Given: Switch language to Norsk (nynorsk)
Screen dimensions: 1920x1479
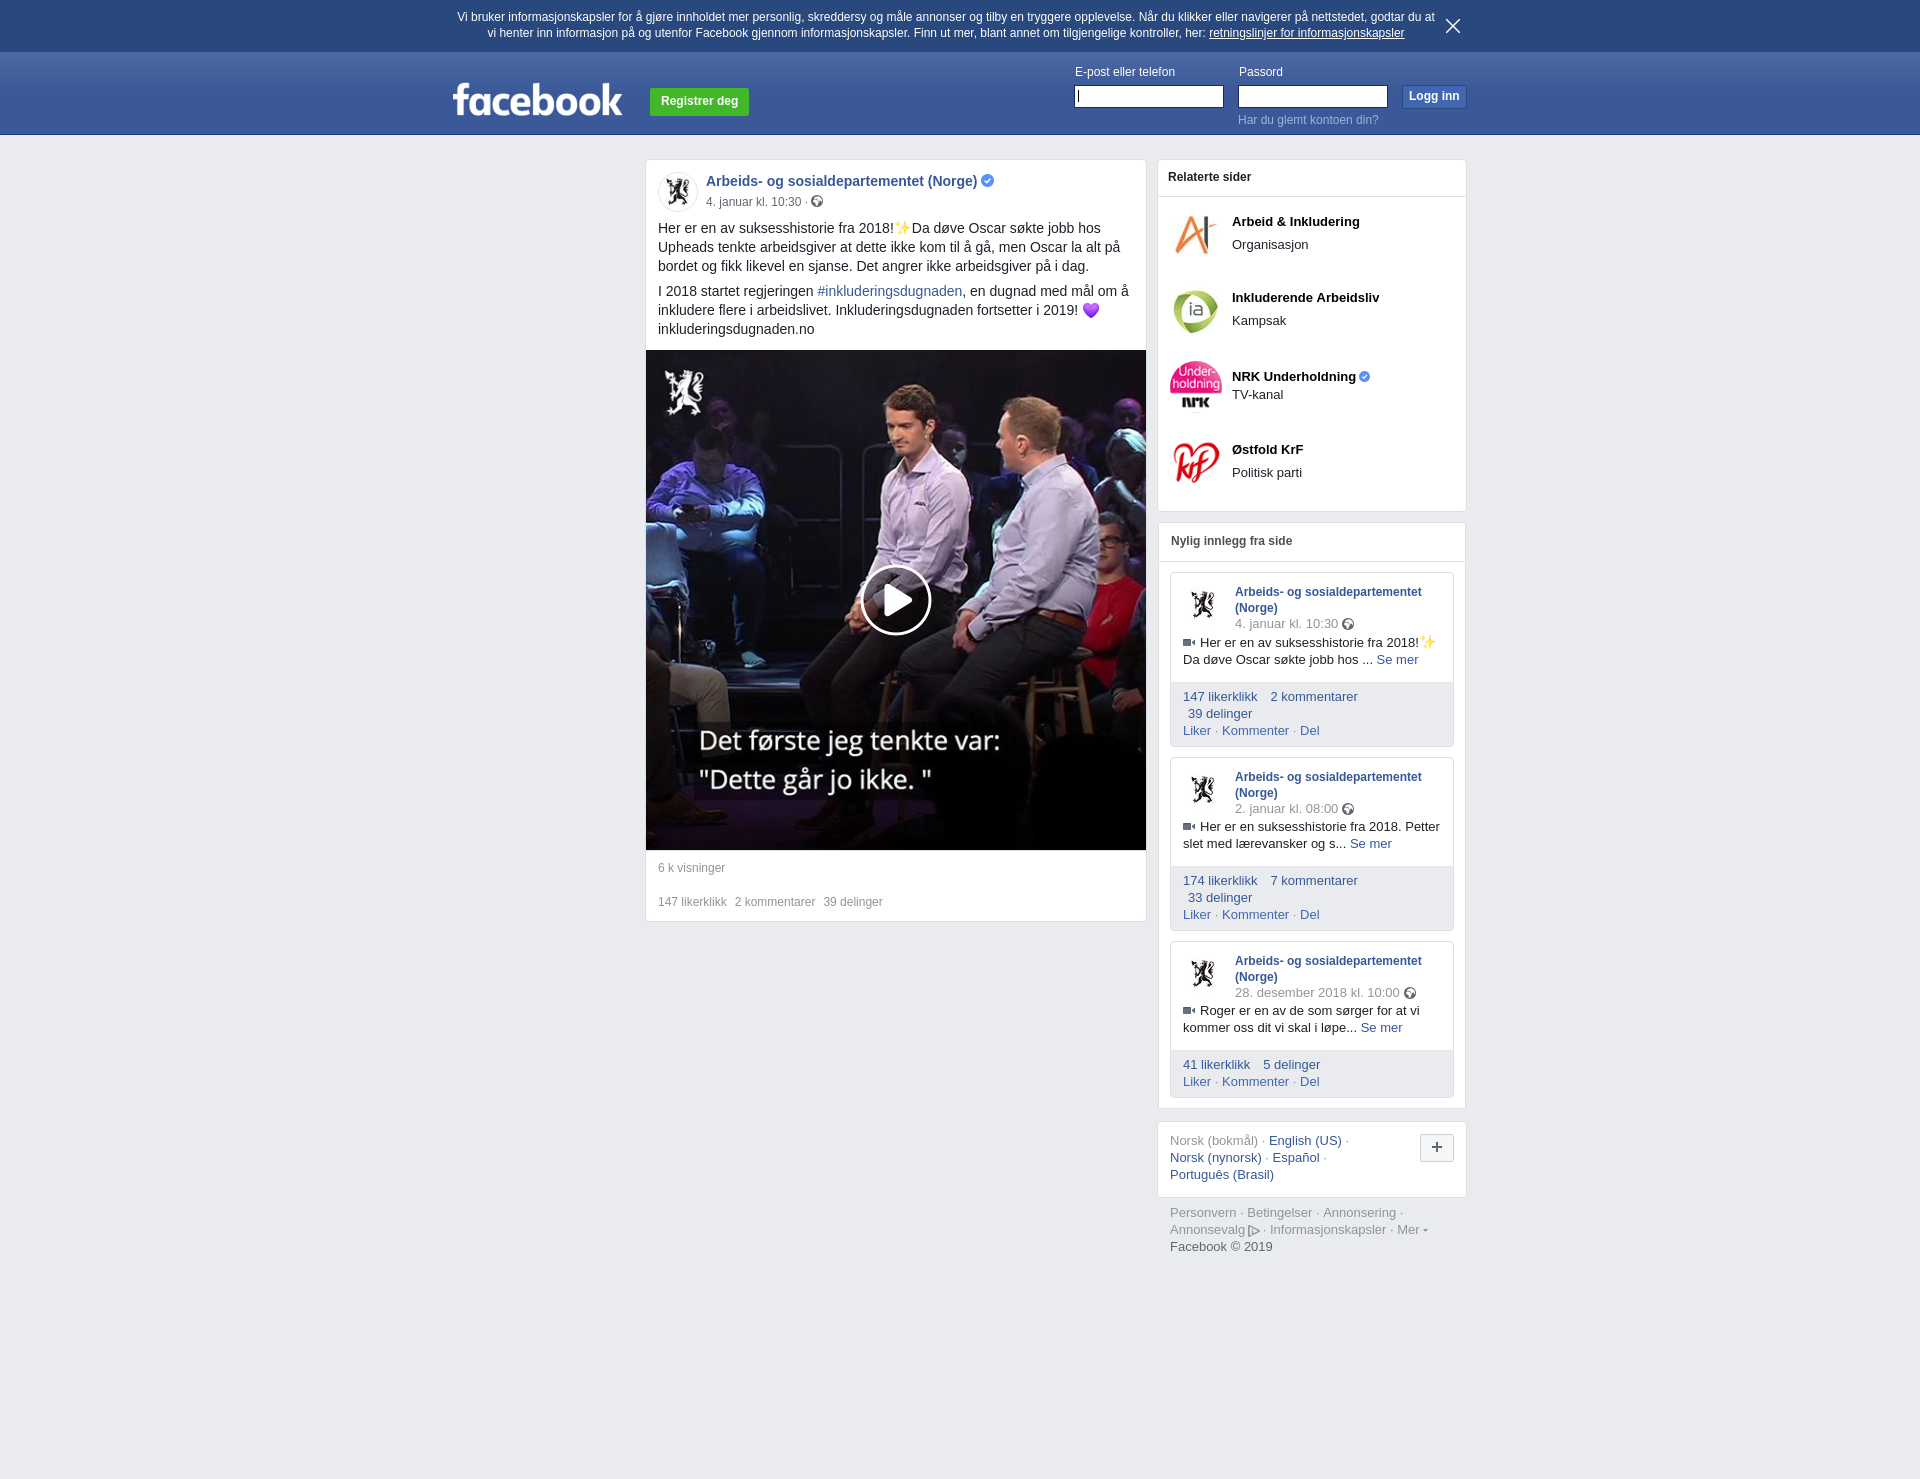Looking at the screenshot, I should click(x=1215, y=1158).
